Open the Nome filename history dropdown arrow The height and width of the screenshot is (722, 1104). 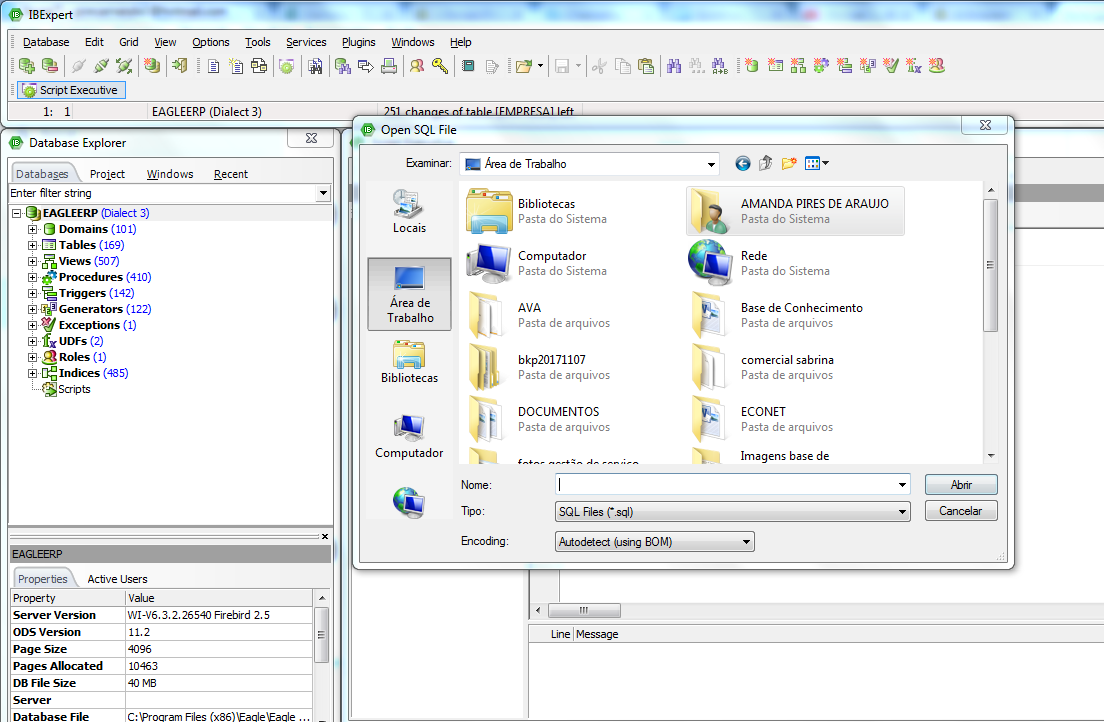(x=902, y=485)
